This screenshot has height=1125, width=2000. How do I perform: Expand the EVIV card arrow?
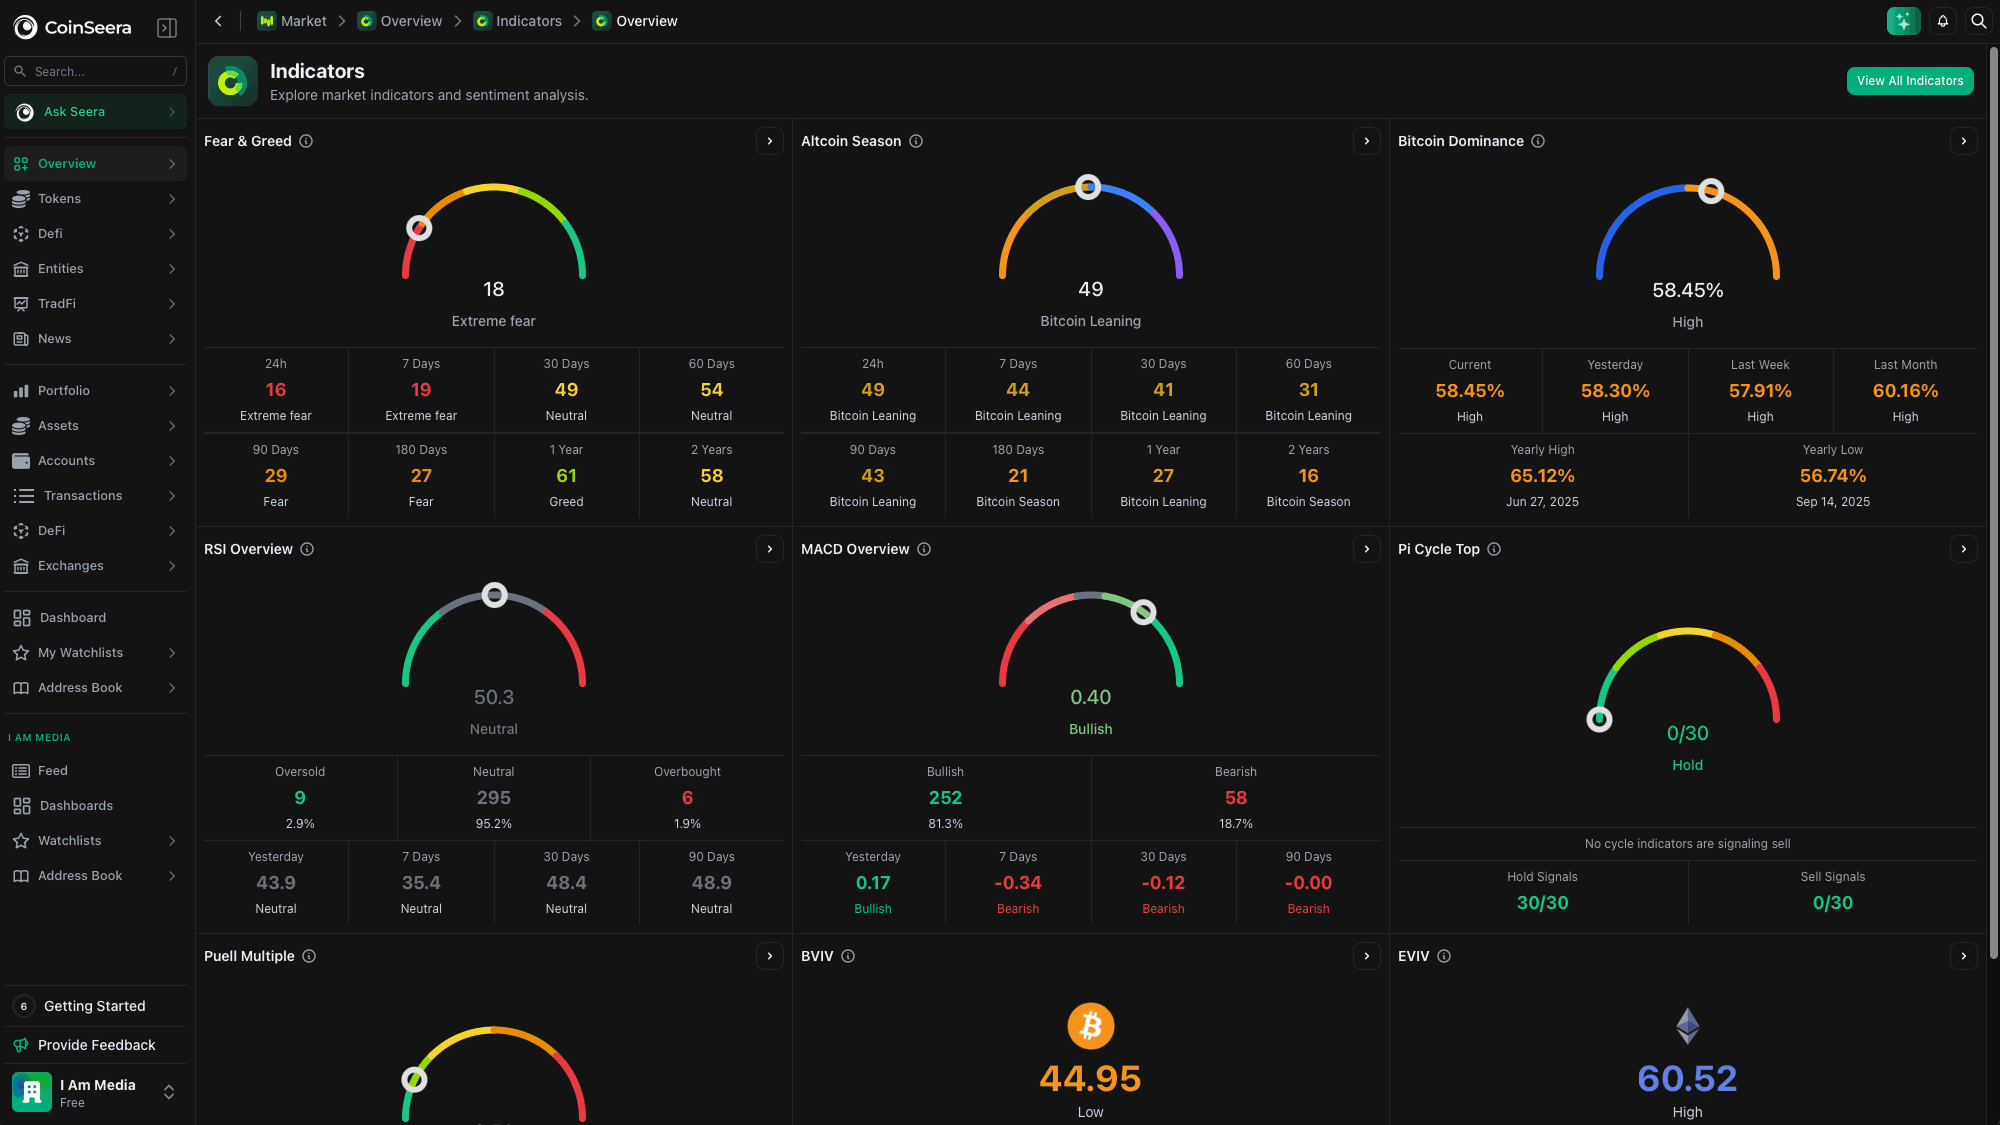click(x=1963, y=956)
